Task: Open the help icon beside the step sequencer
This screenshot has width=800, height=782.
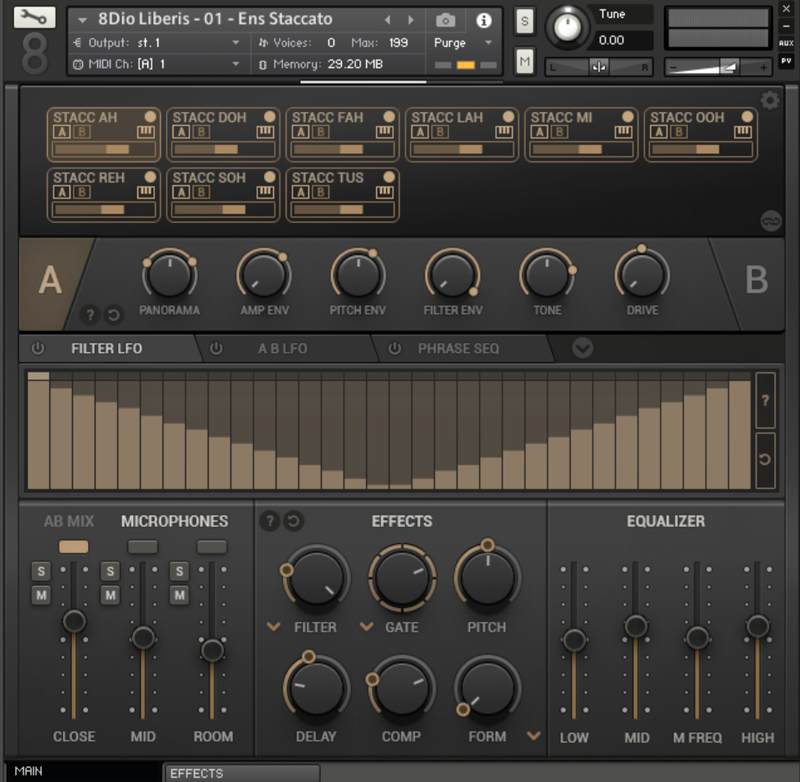Action: (x=765, y=400)
